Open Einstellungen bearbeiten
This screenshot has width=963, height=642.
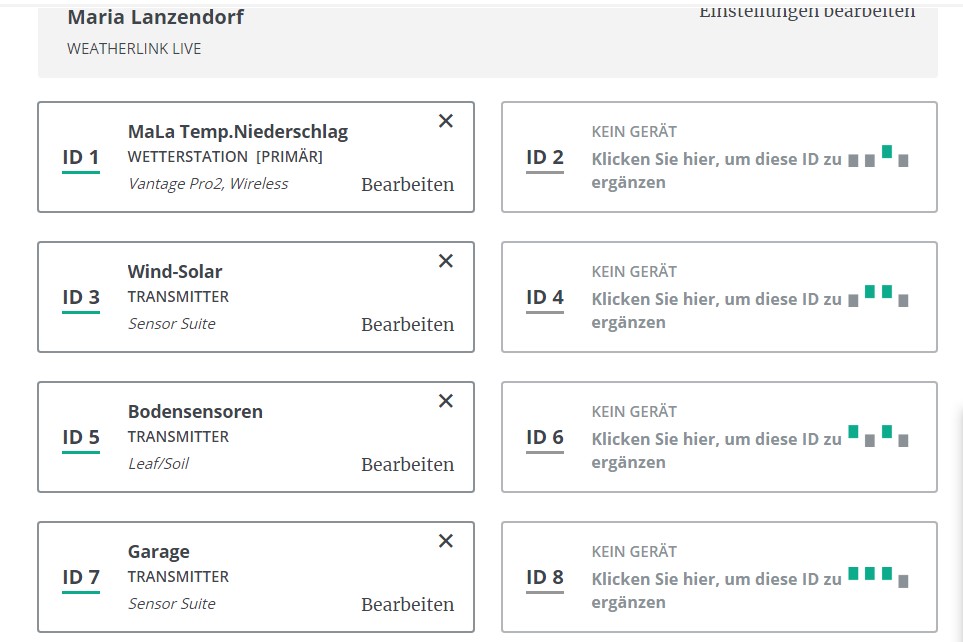coord(808,11)
